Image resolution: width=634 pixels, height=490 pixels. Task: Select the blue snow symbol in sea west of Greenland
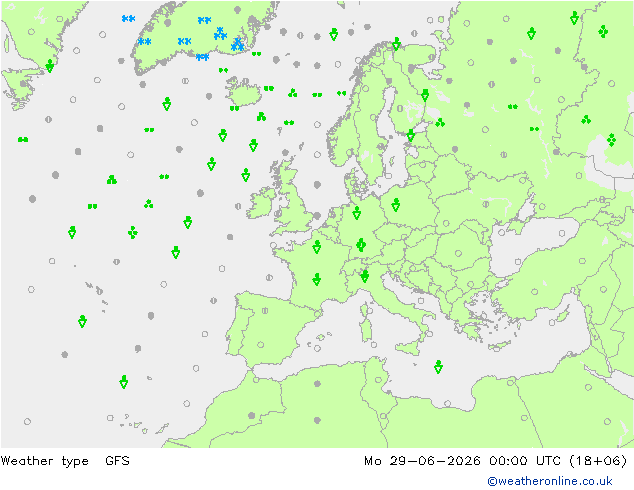tap(129, 19)
